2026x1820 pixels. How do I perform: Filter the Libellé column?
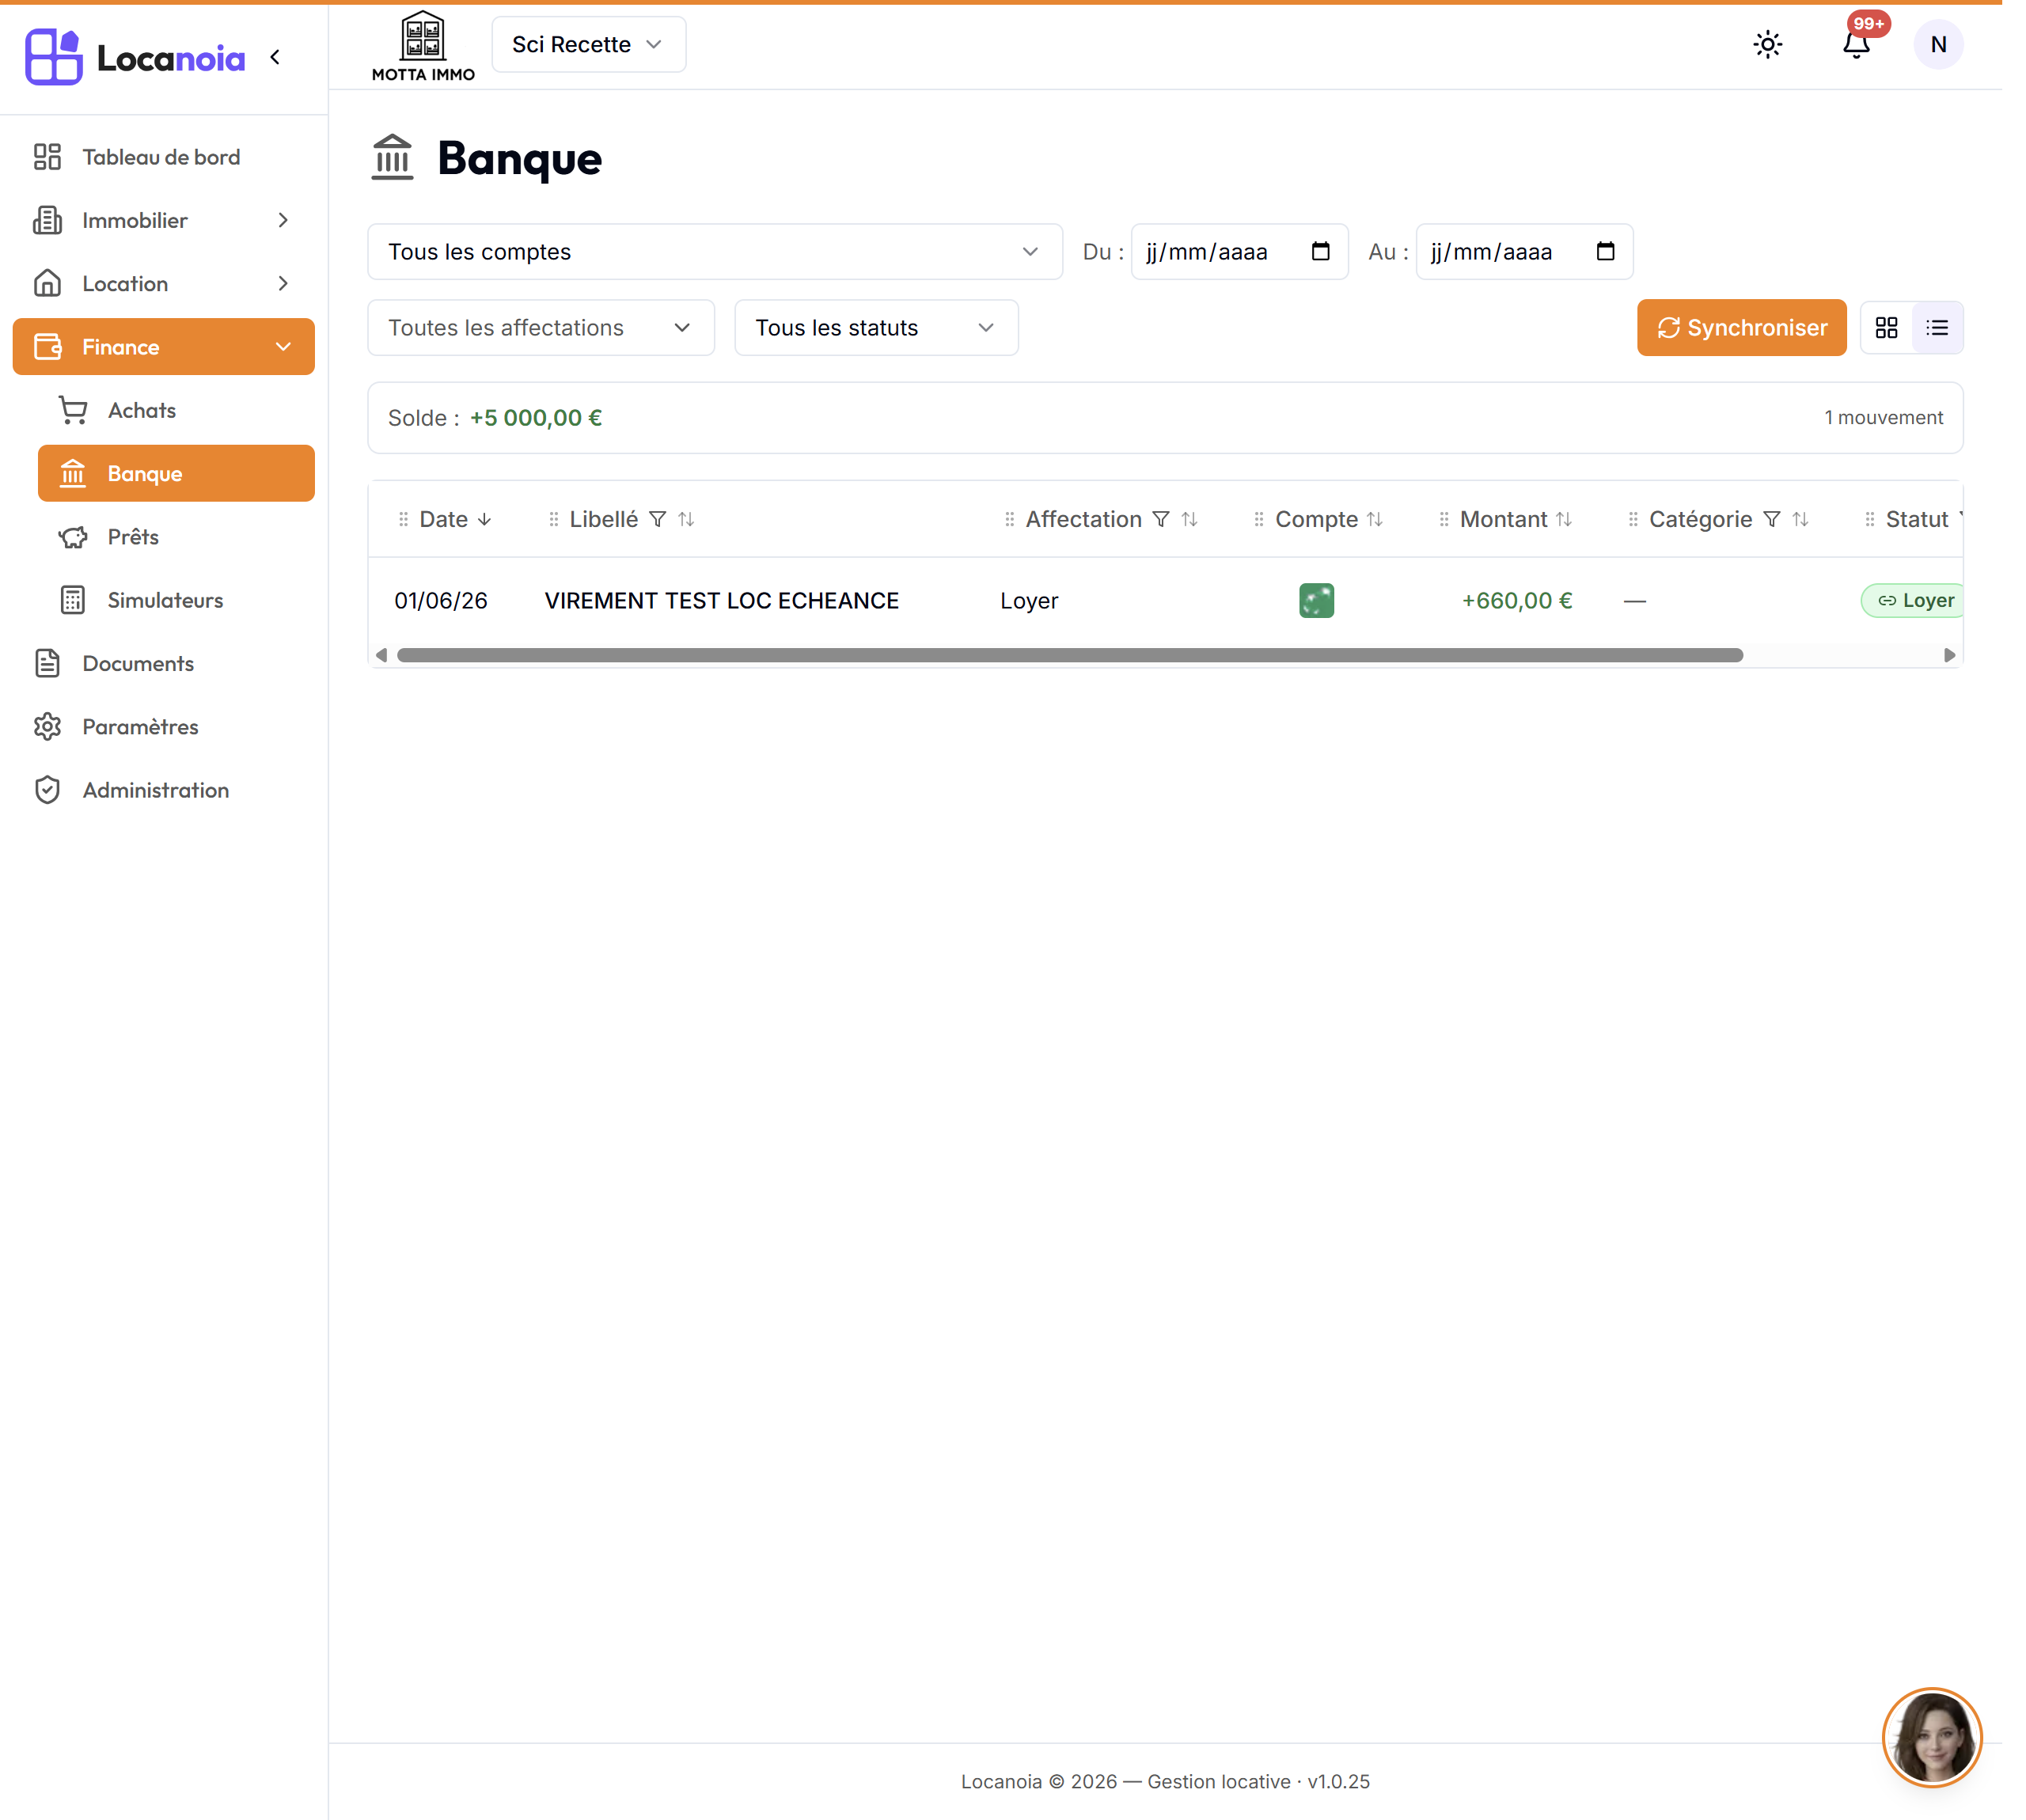tap(657, 520)
